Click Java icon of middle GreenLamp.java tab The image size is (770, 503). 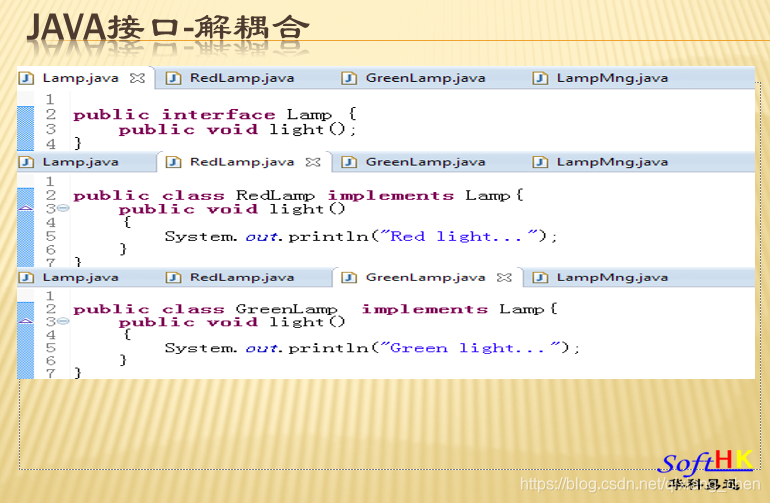pos(349,162)
